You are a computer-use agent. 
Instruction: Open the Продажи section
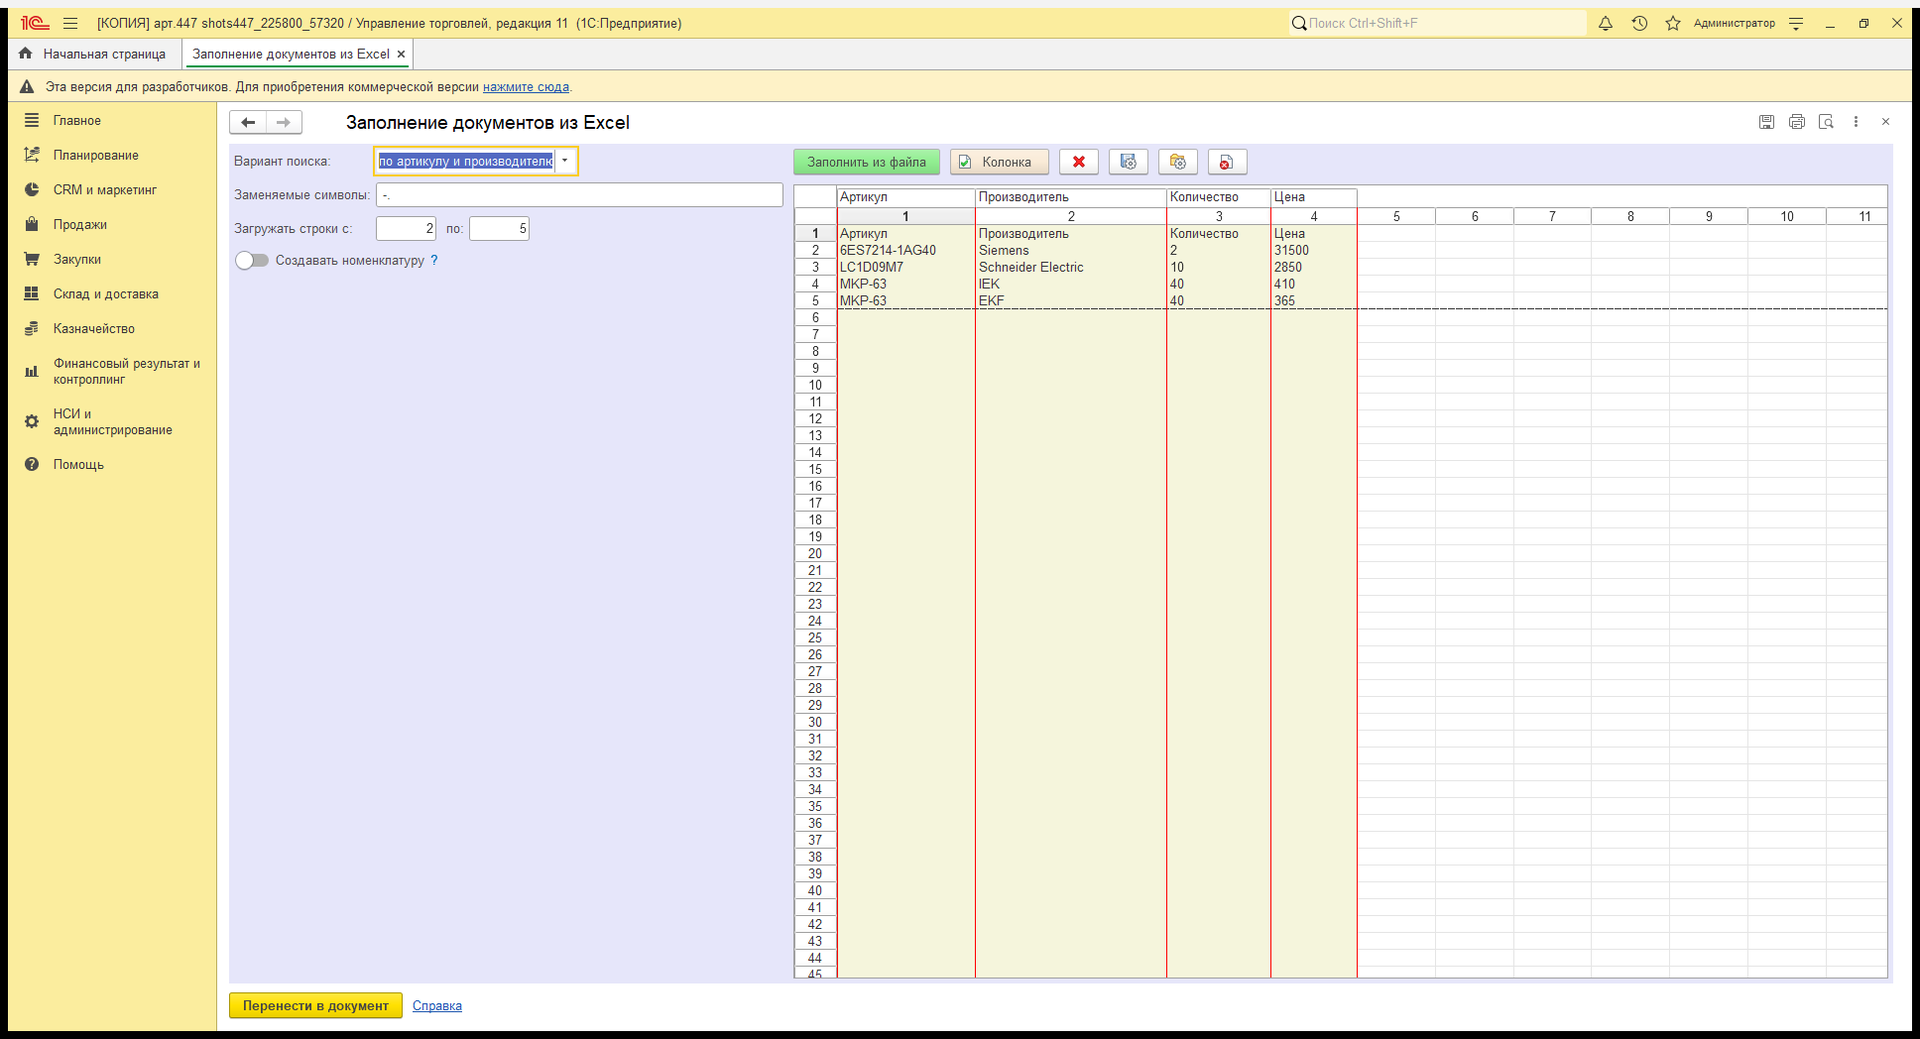click(x=80, y=225)
